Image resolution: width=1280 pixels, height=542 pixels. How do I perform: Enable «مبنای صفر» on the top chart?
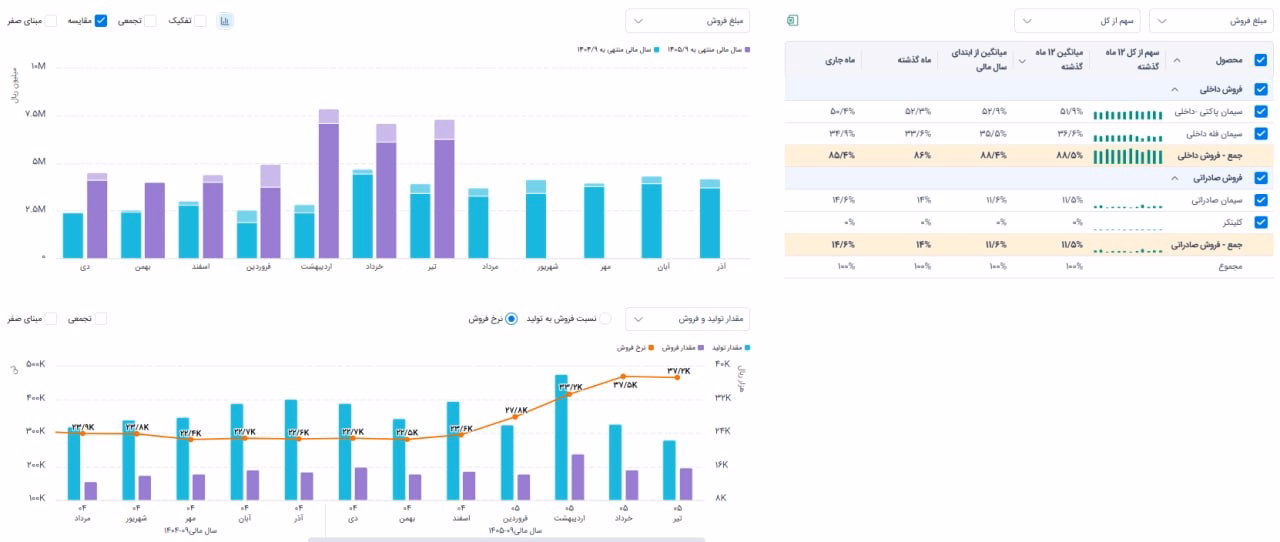[51, 21]
